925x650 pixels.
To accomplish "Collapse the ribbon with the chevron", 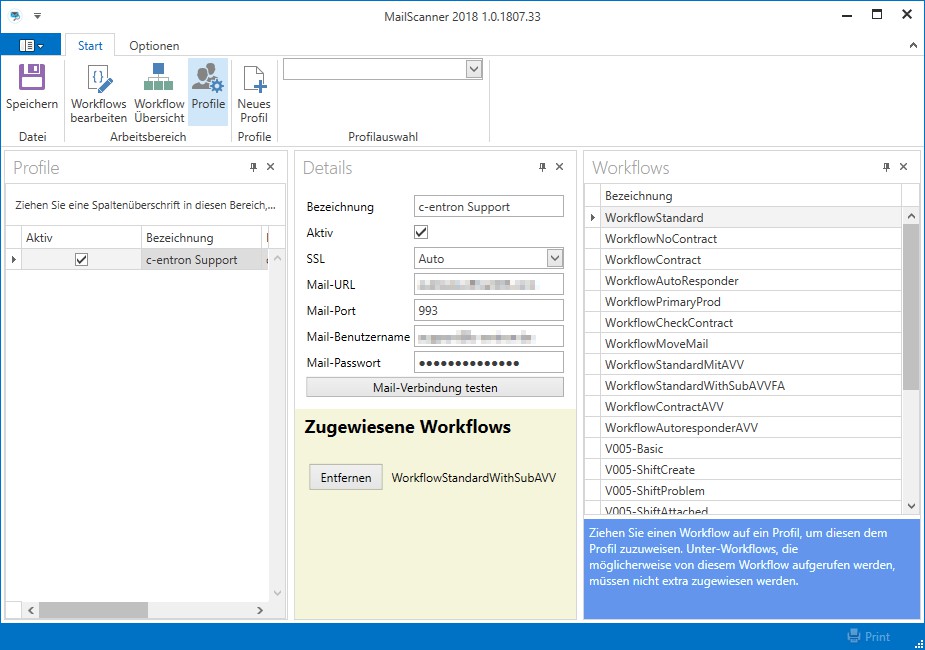I will 912,46.
